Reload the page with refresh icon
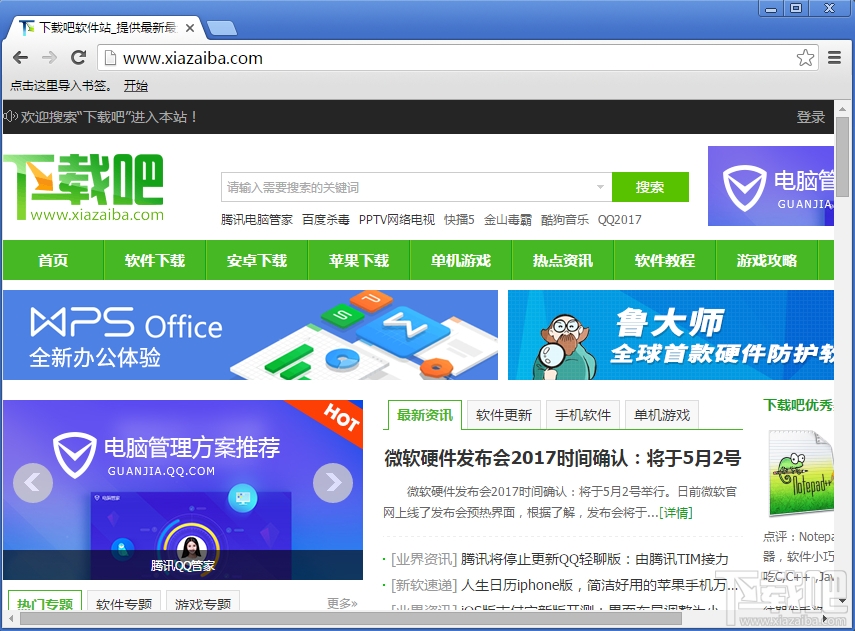This screenshot has height=631, width=855. coord(79,57)
